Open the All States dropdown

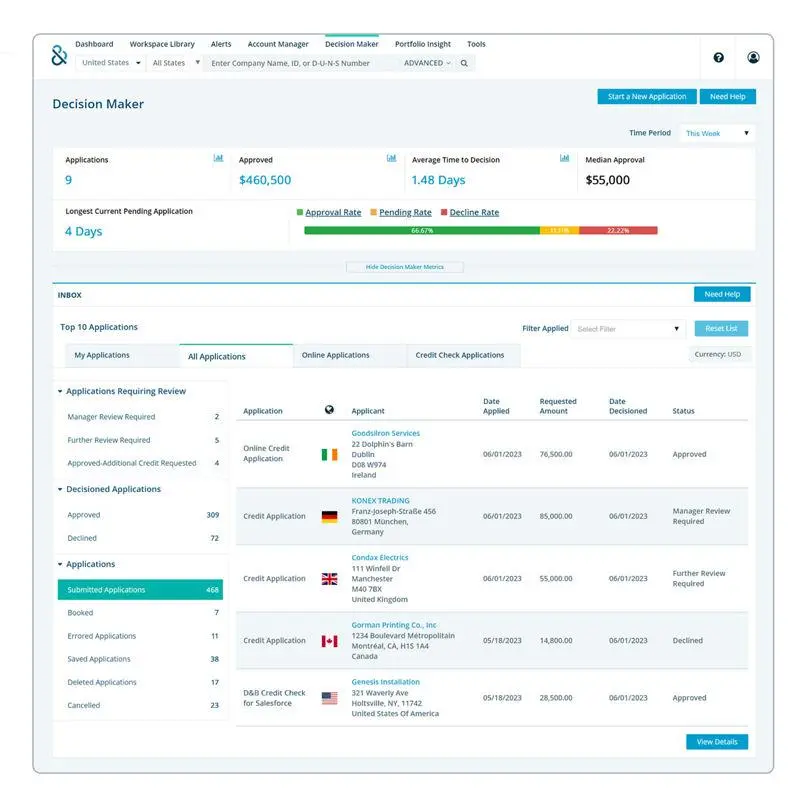click(x=174, y=63)
